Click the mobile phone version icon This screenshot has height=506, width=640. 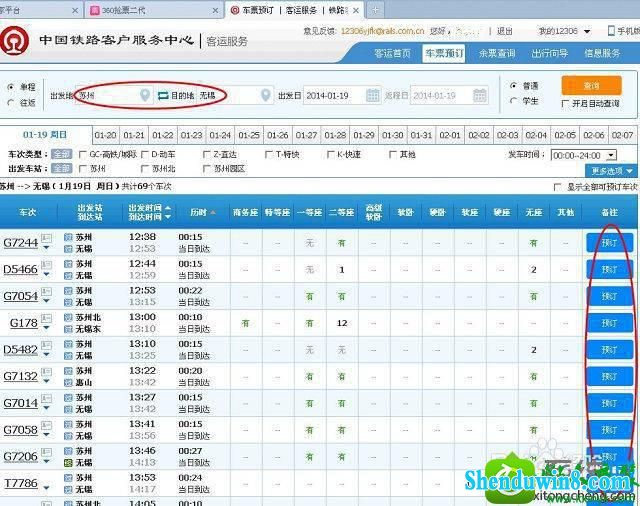tap(611, 31)
